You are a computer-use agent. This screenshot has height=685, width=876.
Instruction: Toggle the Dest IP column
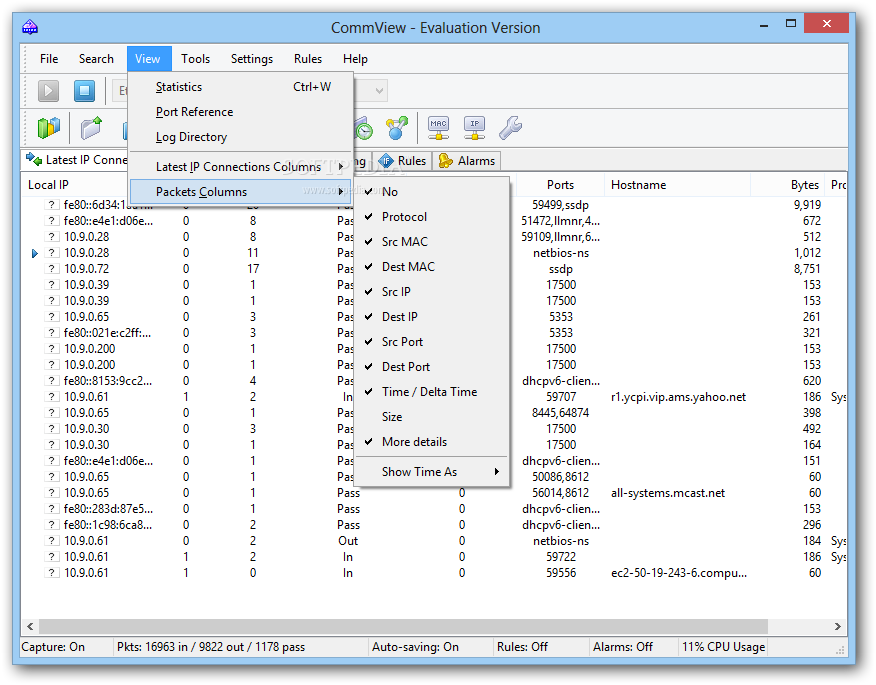(432, 317)
